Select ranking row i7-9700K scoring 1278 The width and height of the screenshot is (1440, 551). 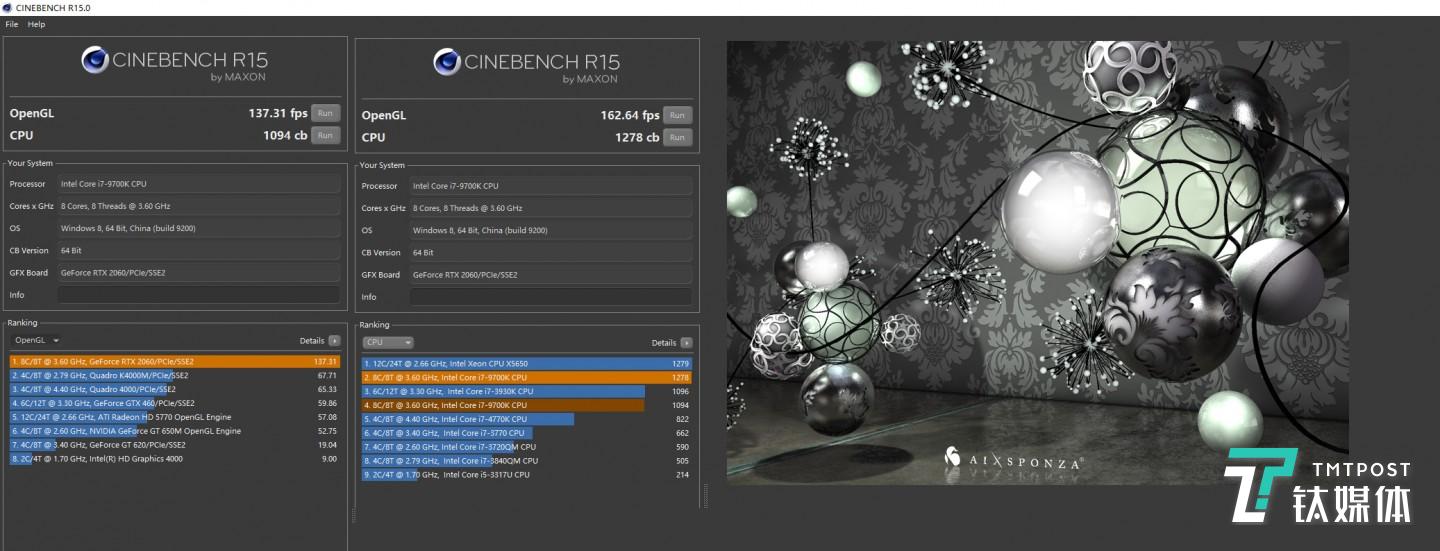pyautogui.click(x=527, y=377)
